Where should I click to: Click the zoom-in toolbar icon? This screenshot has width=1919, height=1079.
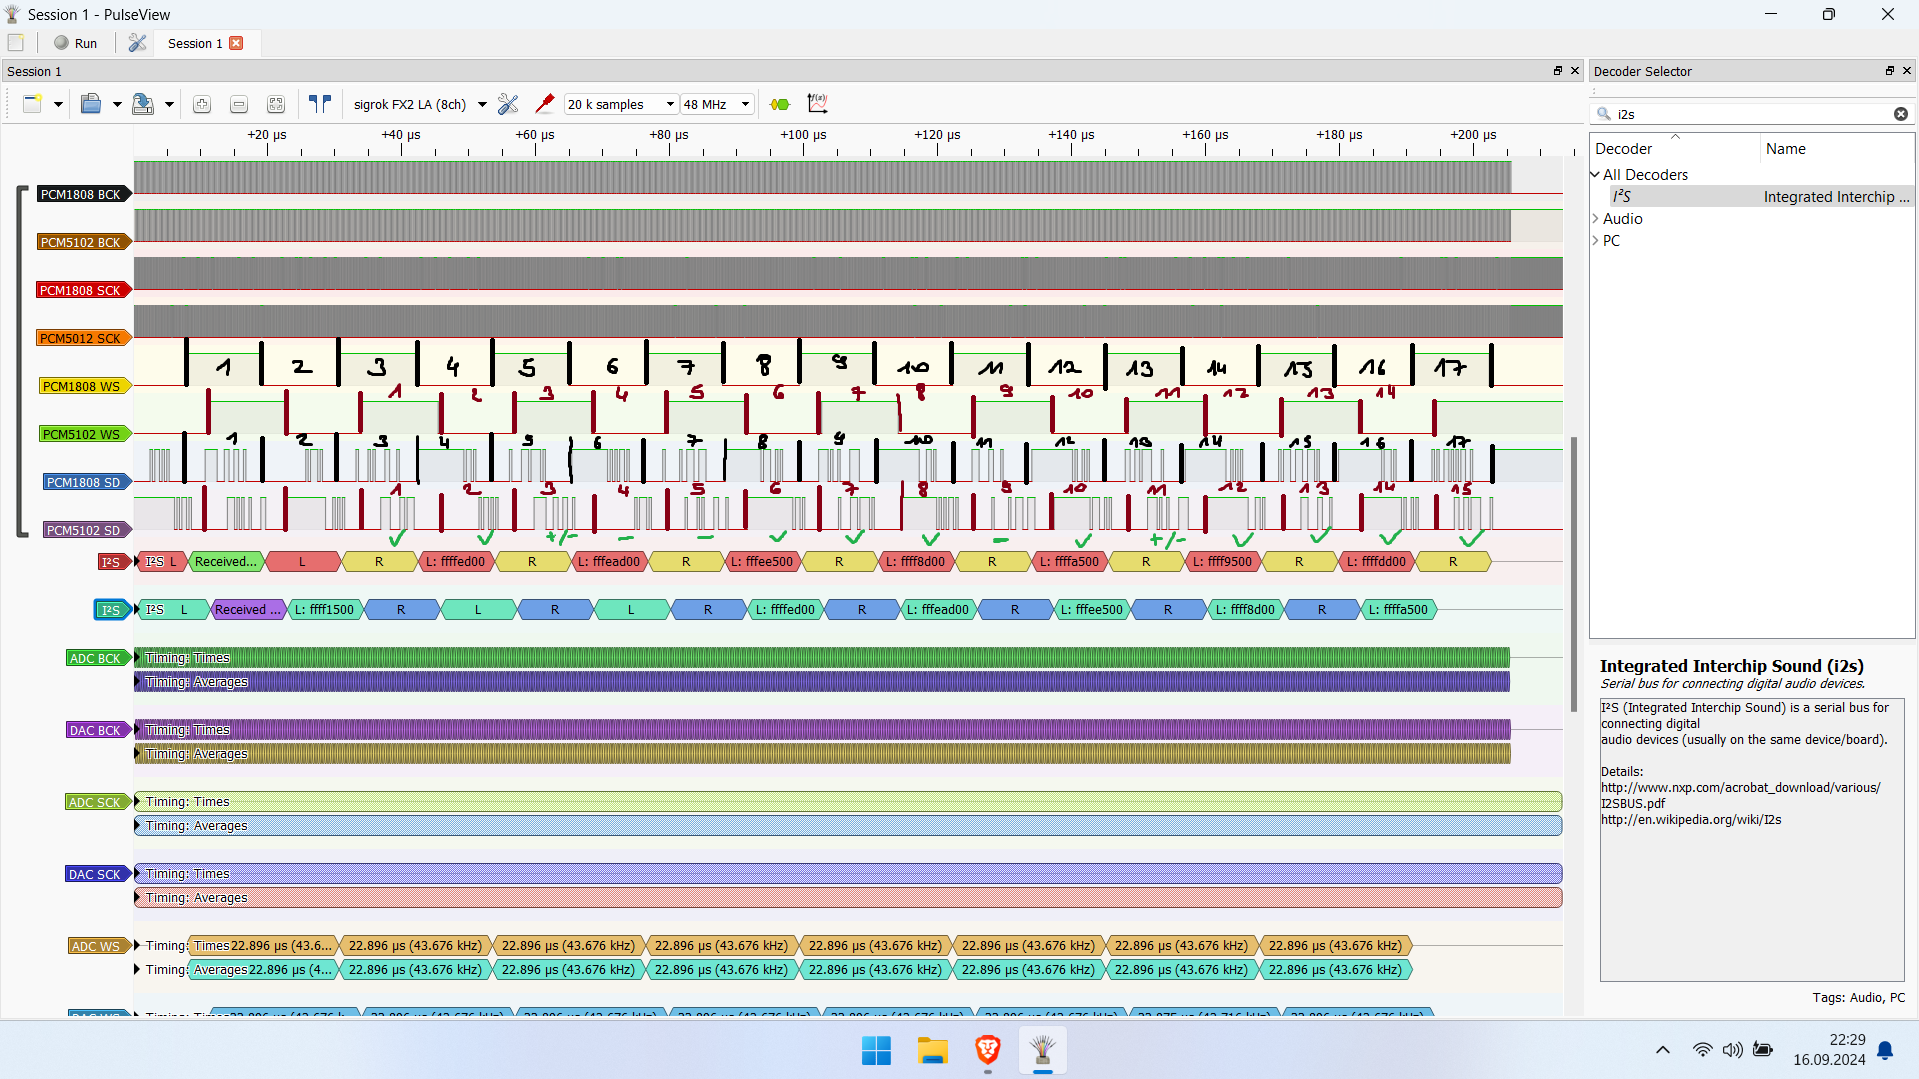[x=202, y=104]
